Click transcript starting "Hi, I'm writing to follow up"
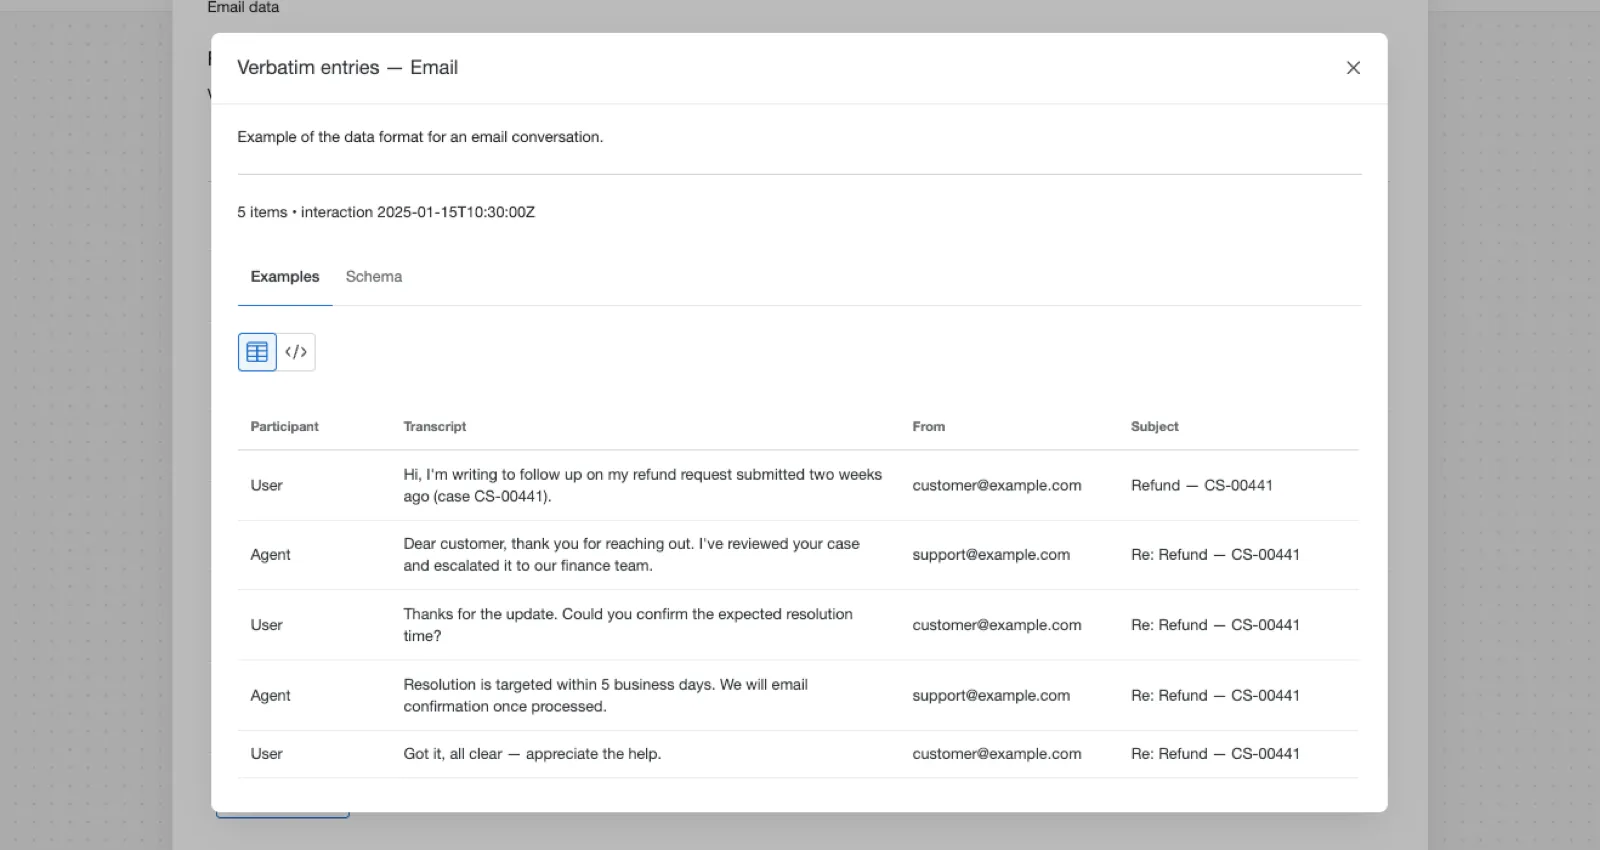Screen dimensions: 1600x850 point(643,485)
